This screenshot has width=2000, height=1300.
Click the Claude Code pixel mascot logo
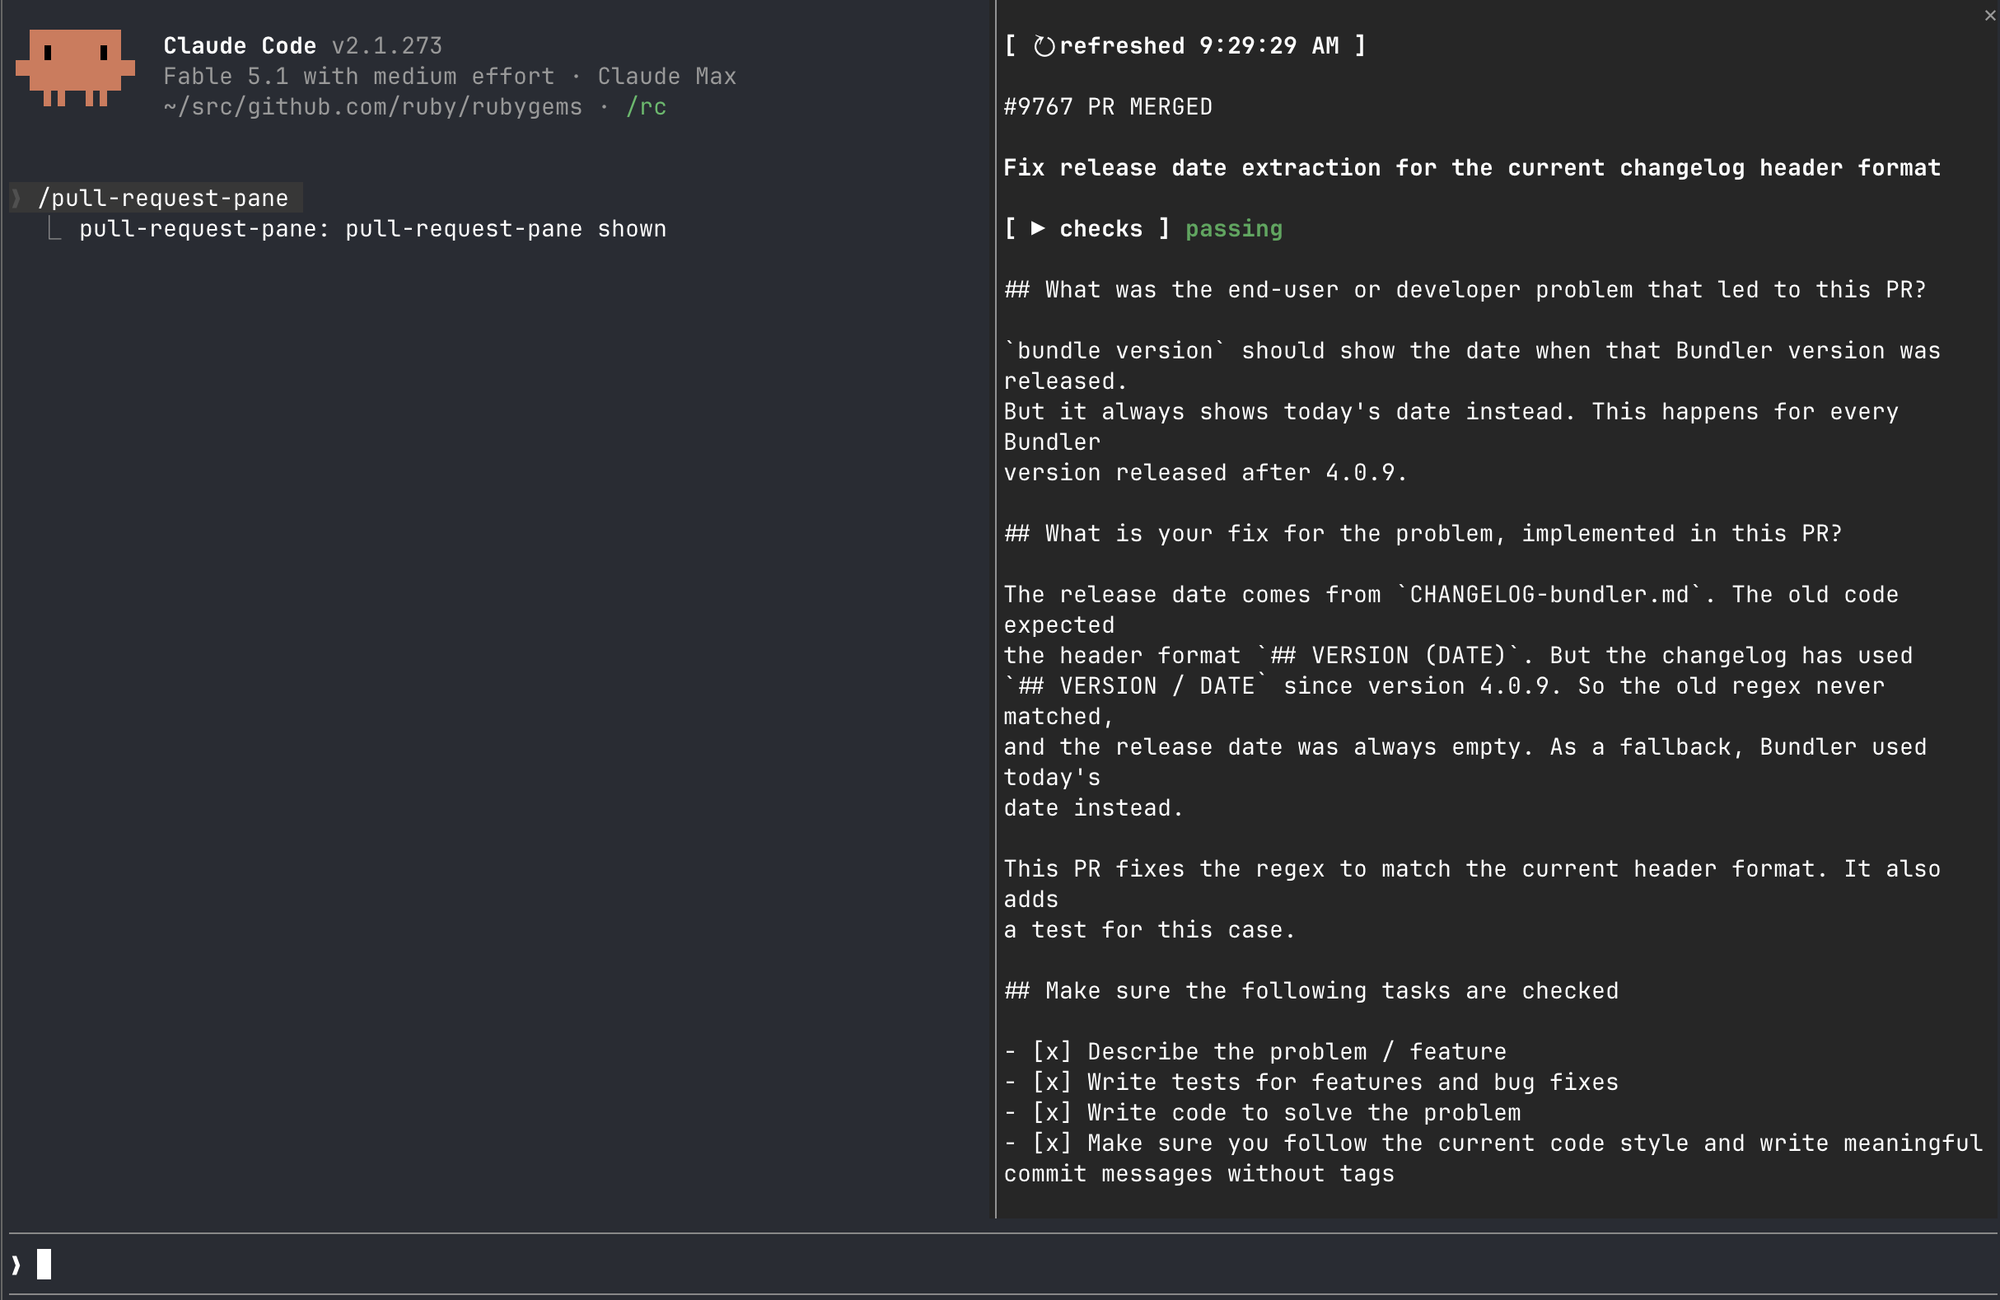(x=75, y=68)
